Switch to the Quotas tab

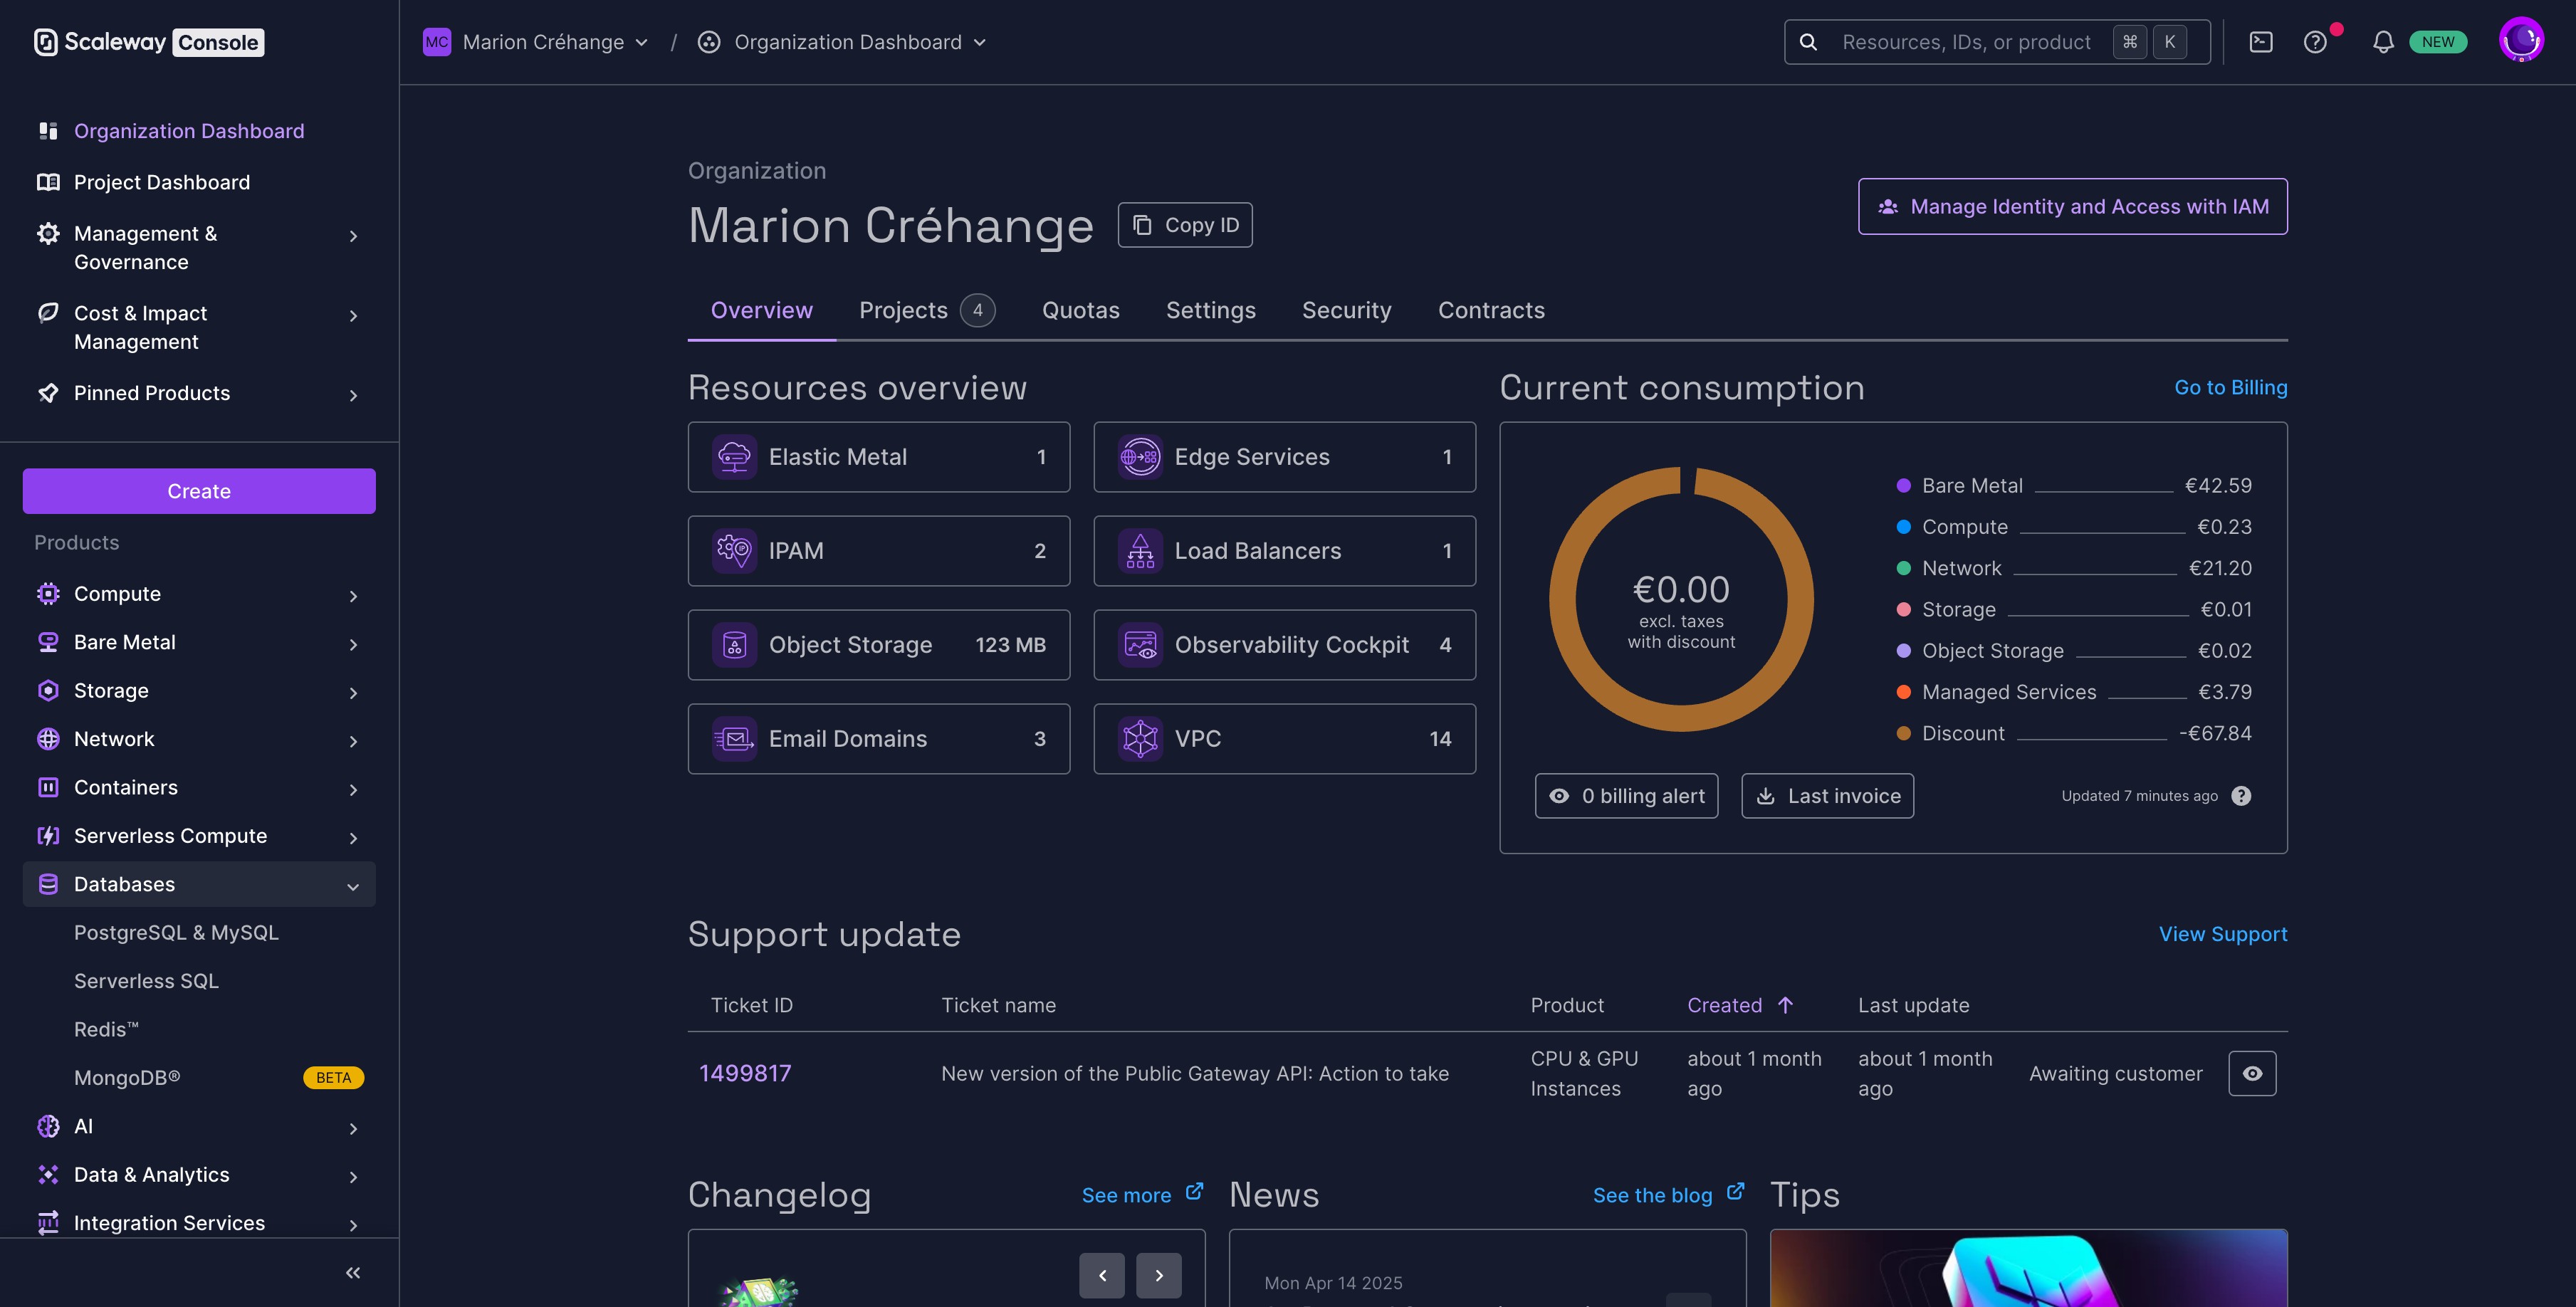click(1080, 310)
